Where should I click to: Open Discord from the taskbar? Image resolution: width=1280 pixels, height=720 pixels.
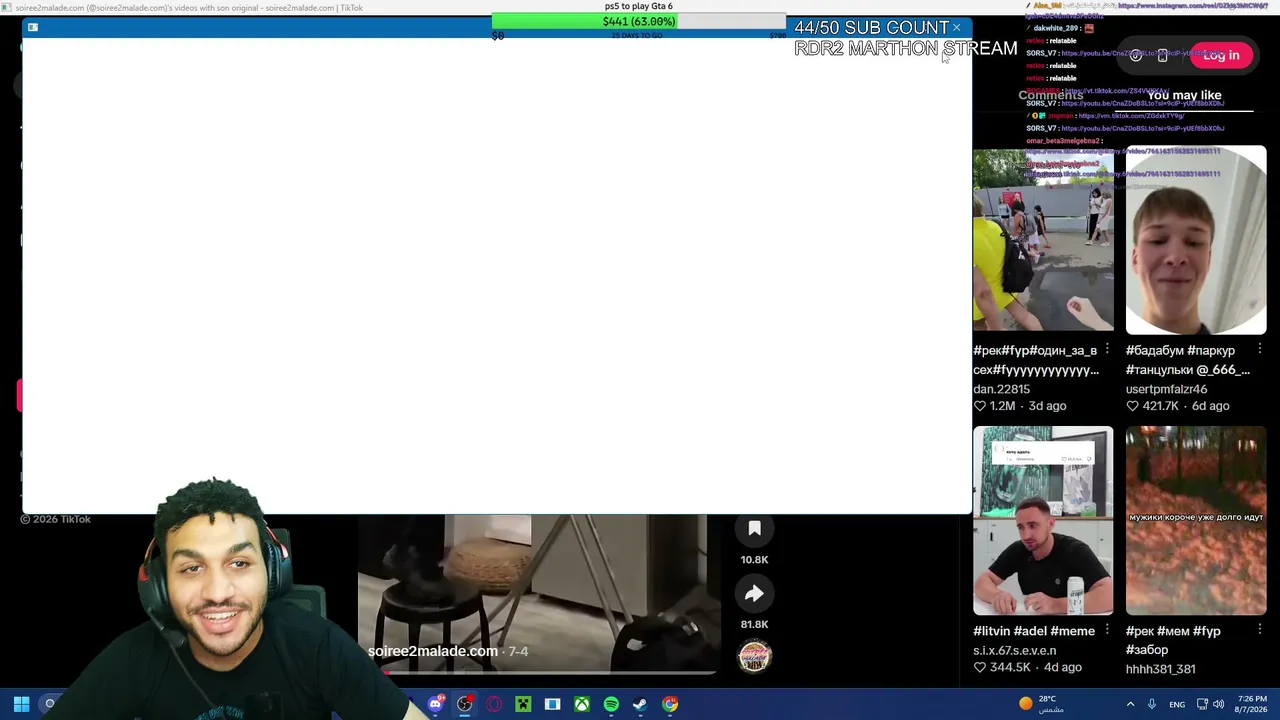(435, 704)
